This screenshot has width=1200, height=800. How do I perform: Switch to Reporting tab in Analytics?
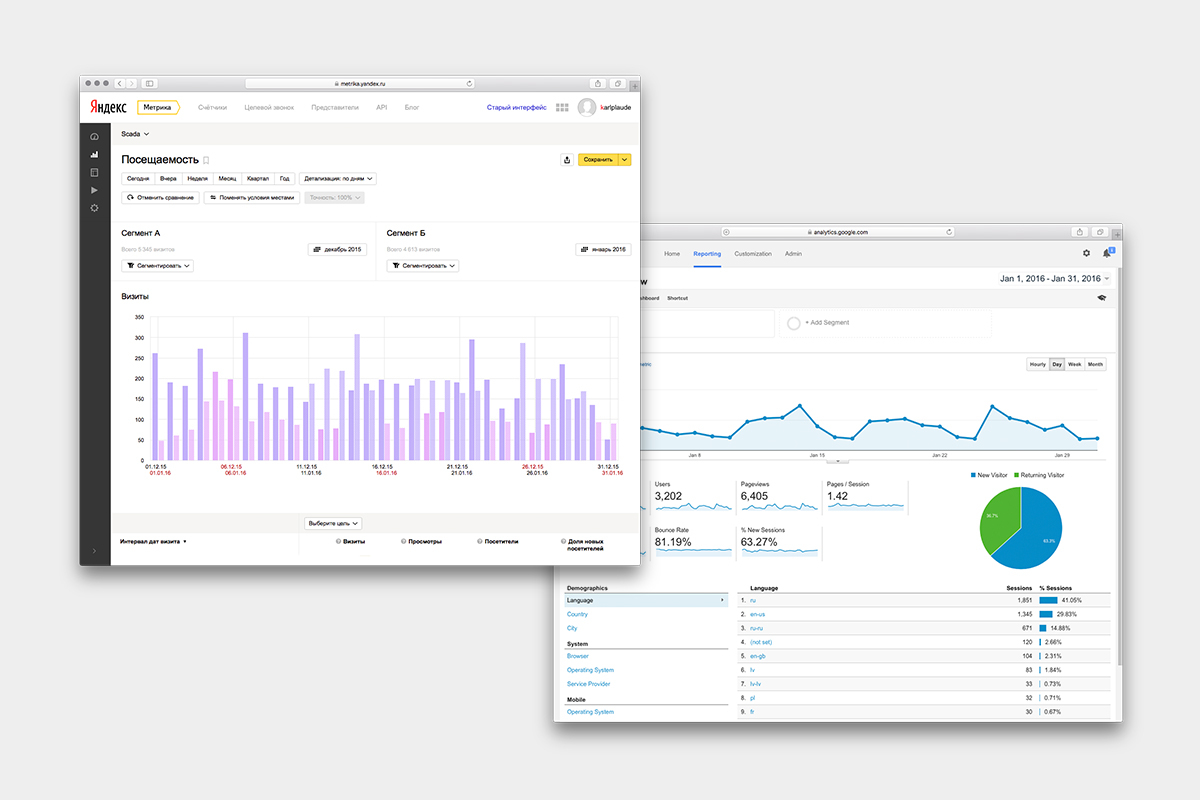click(x=707, y=254)
